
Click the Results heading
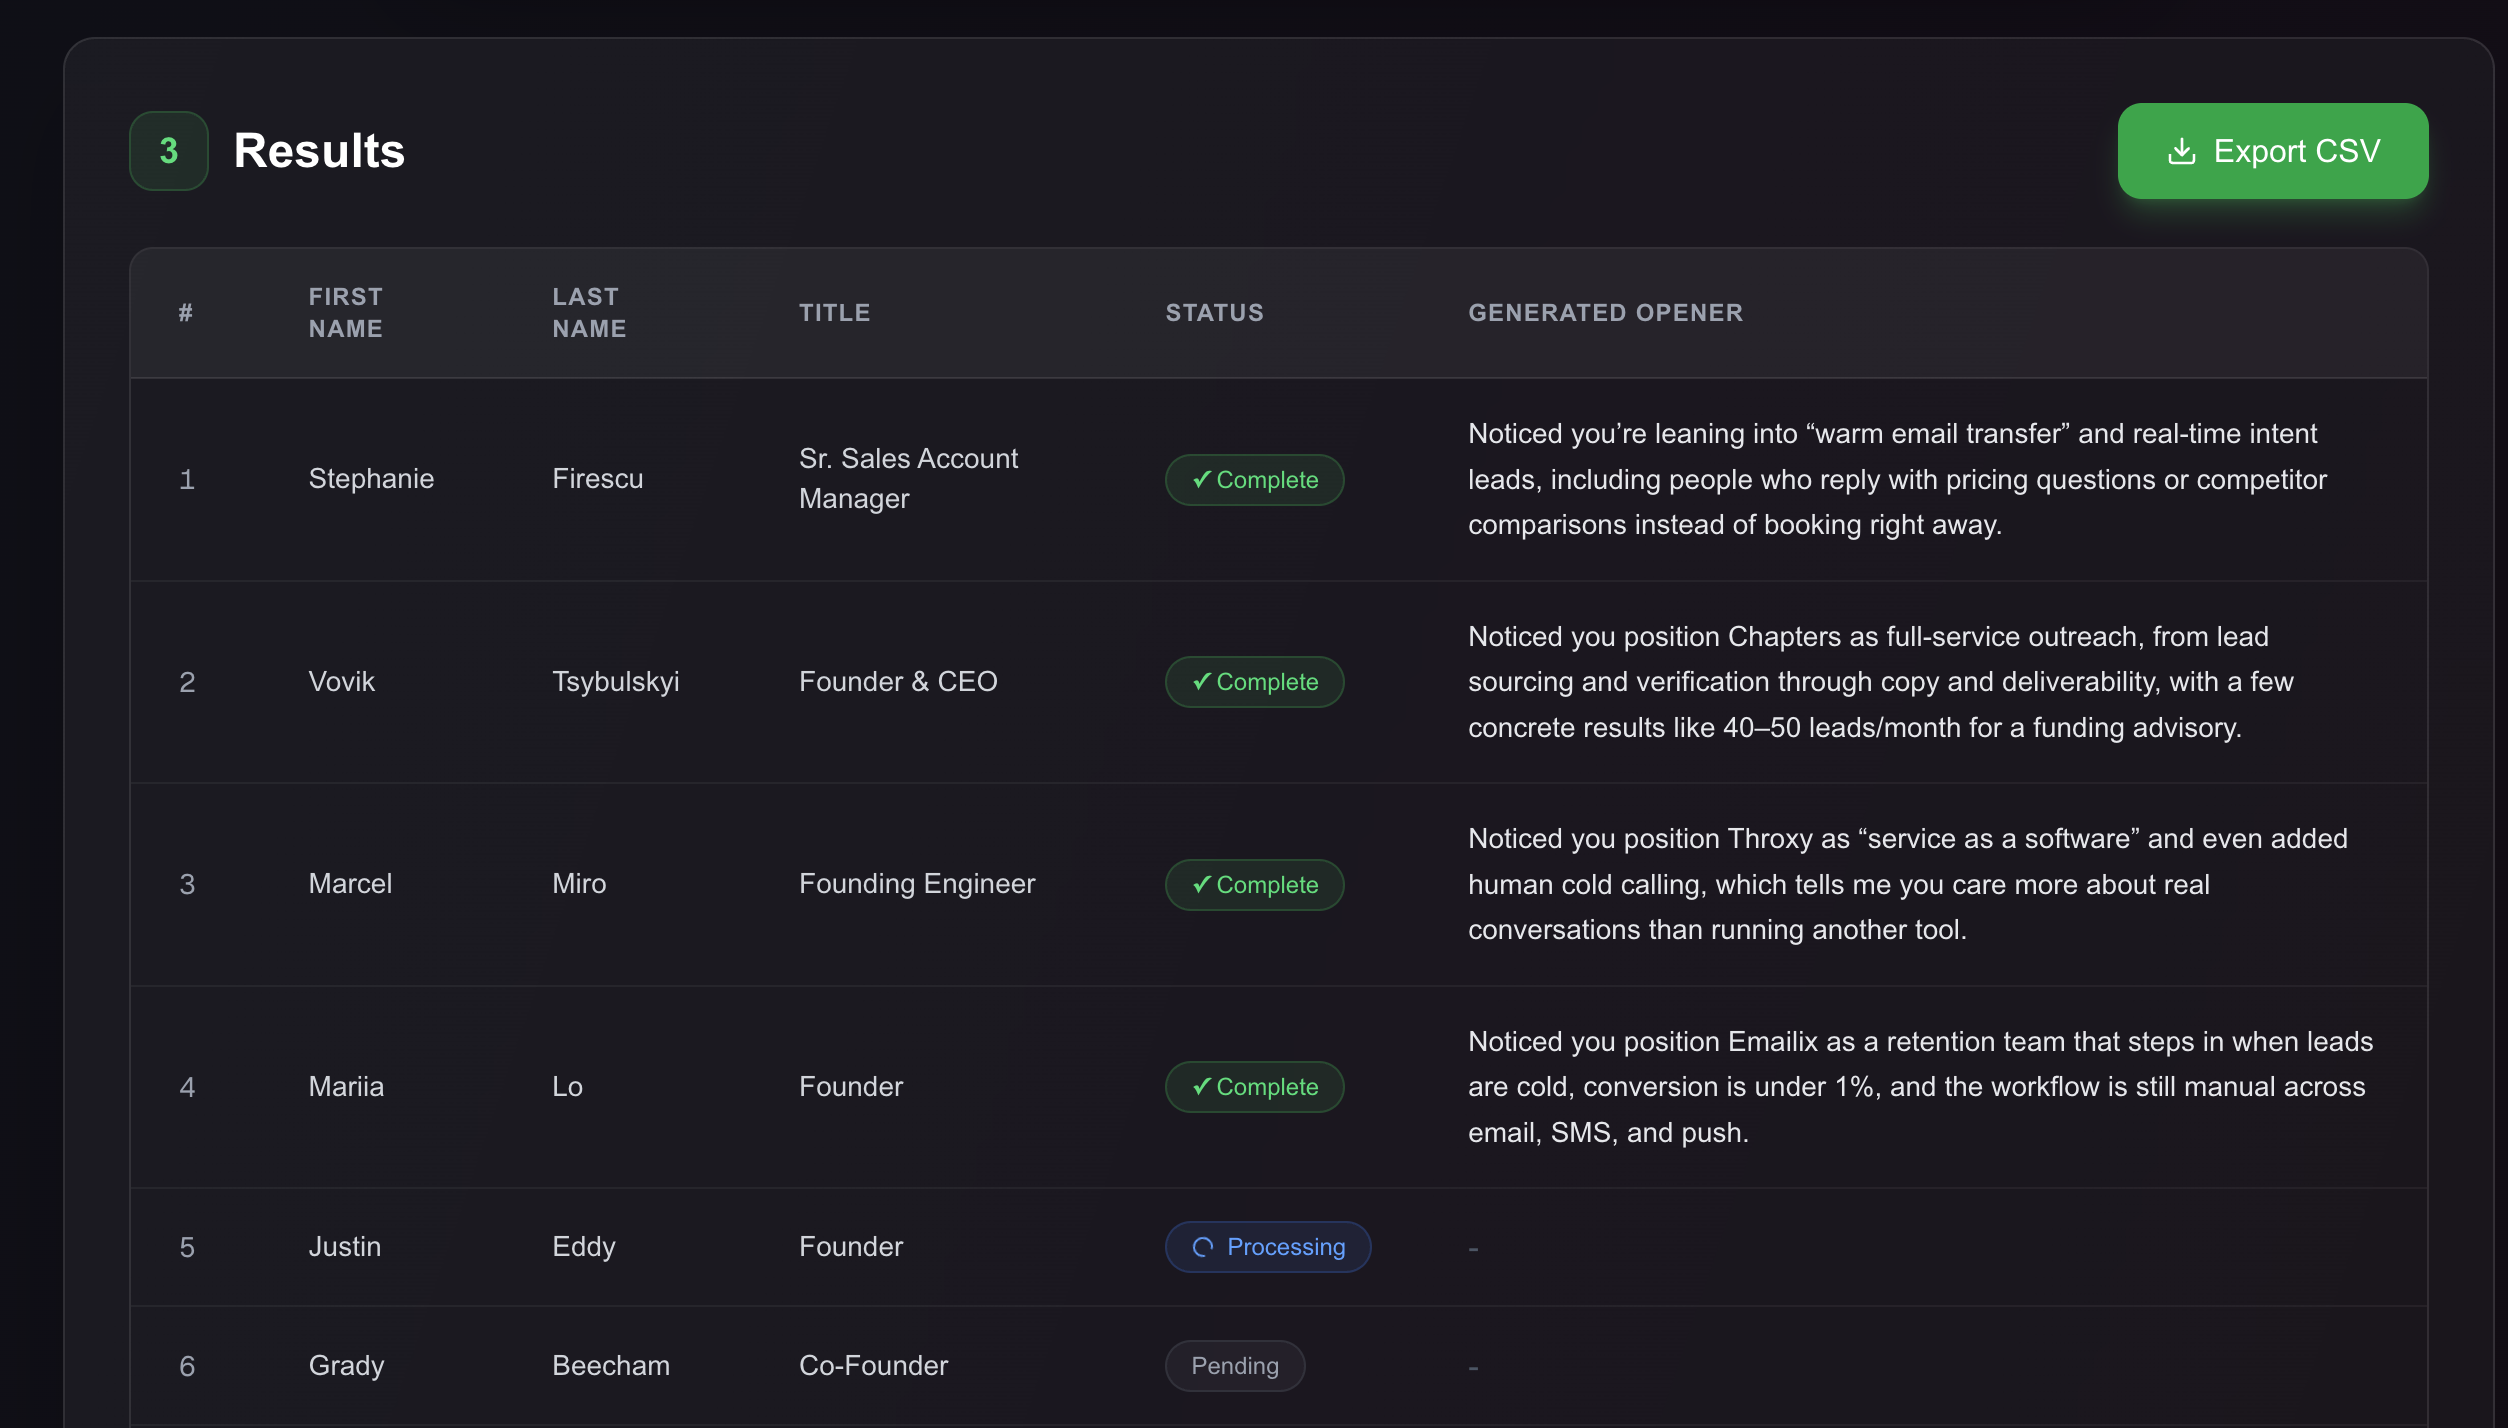tap(319, 151)
